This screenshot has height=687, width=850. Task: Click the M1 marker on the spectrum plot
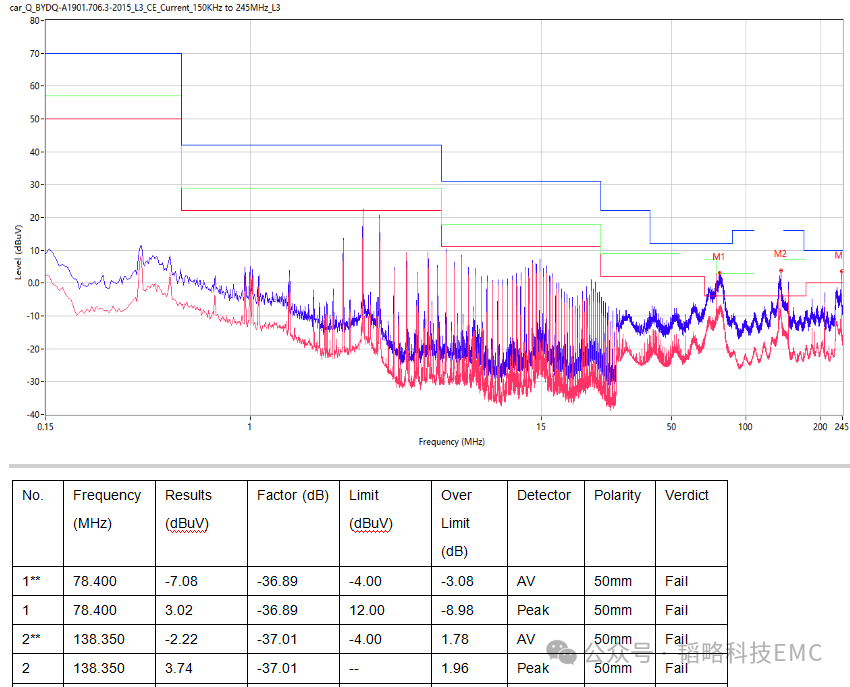[718, 258]
